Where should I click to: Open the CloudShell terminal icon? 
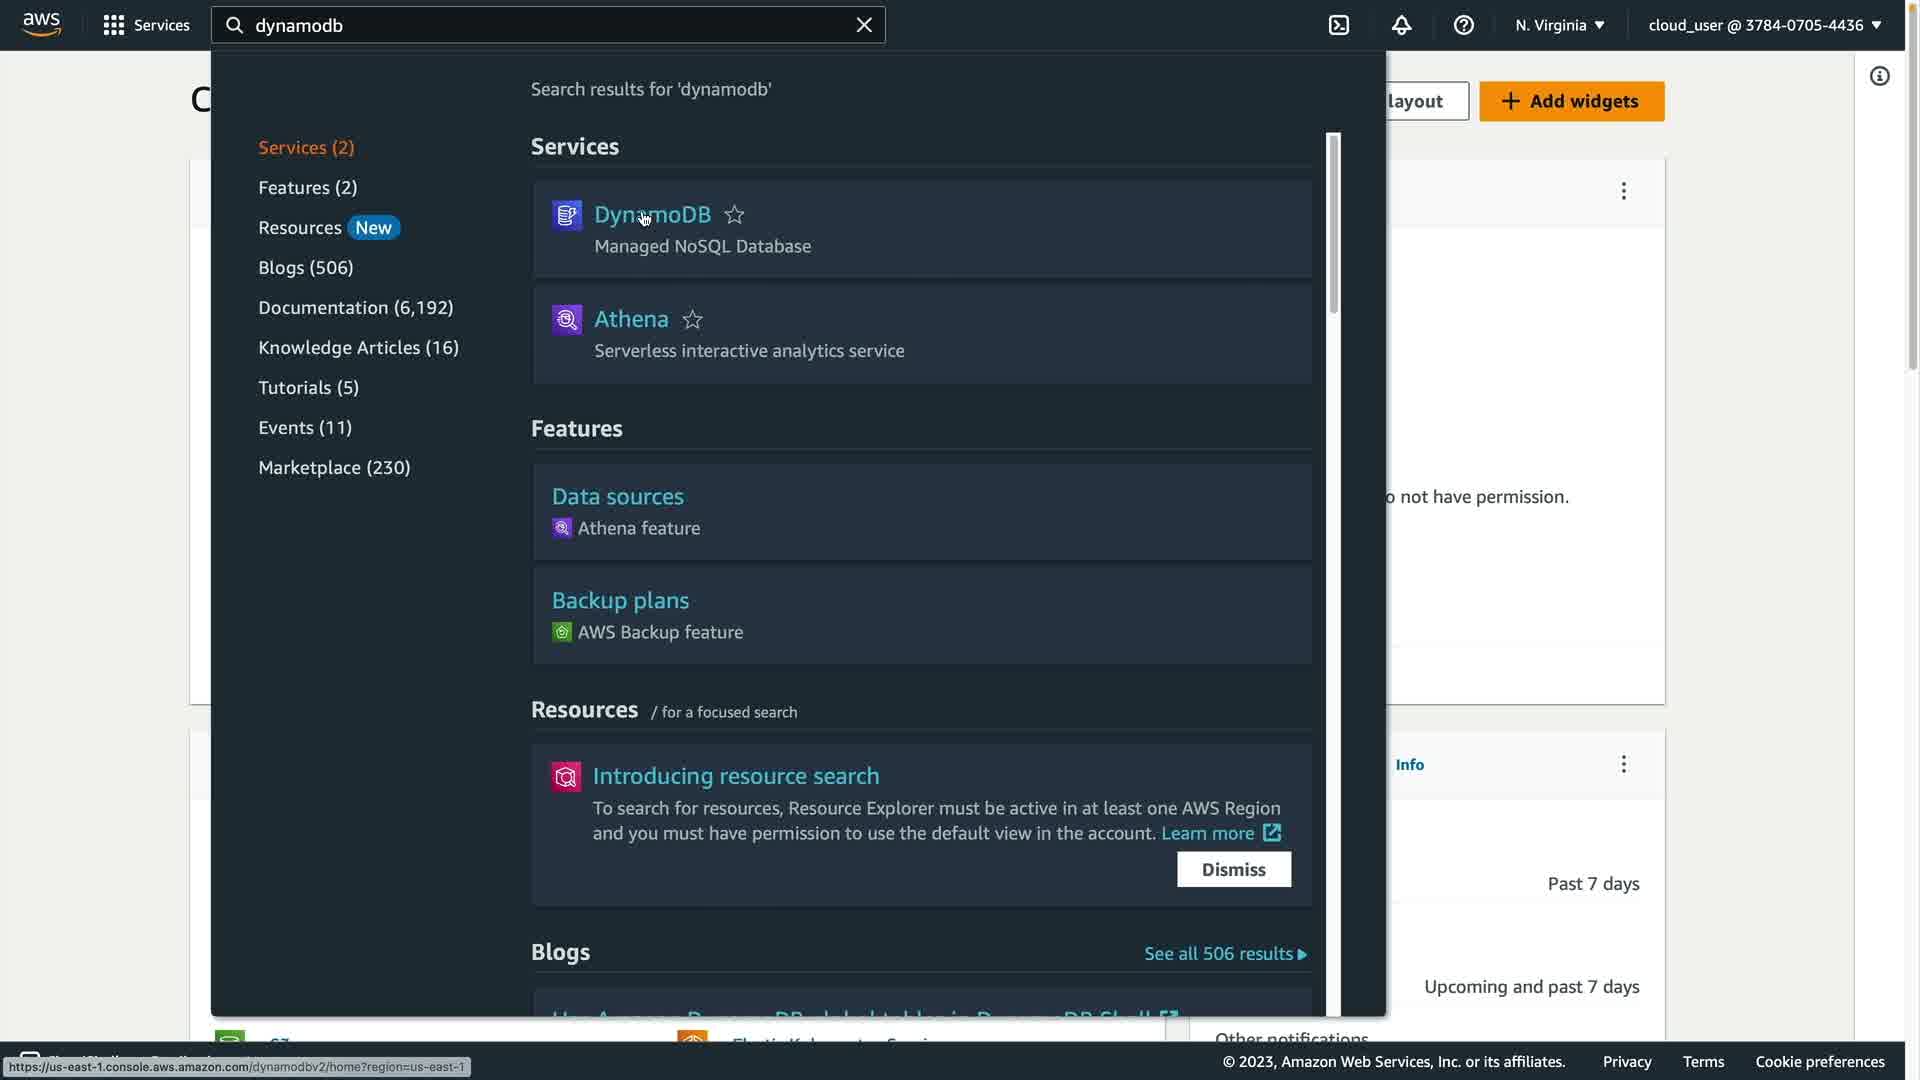[x=1339, y=25]
